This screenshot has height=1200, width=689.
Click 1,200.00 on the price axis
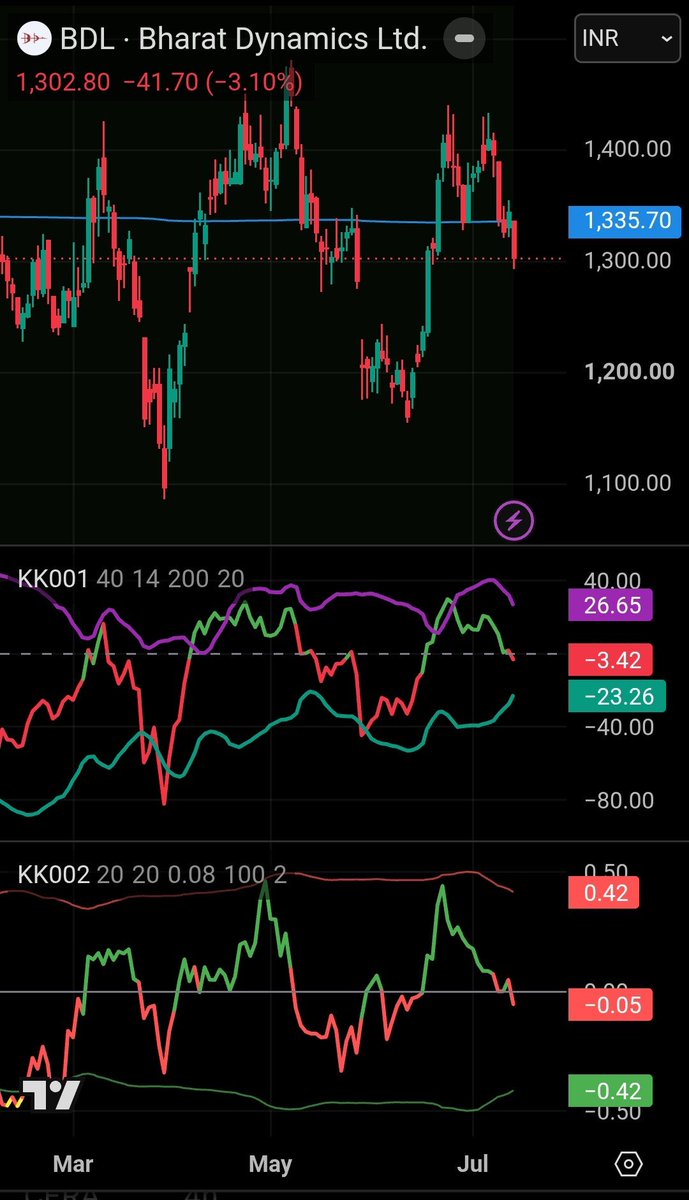[628, 372]
